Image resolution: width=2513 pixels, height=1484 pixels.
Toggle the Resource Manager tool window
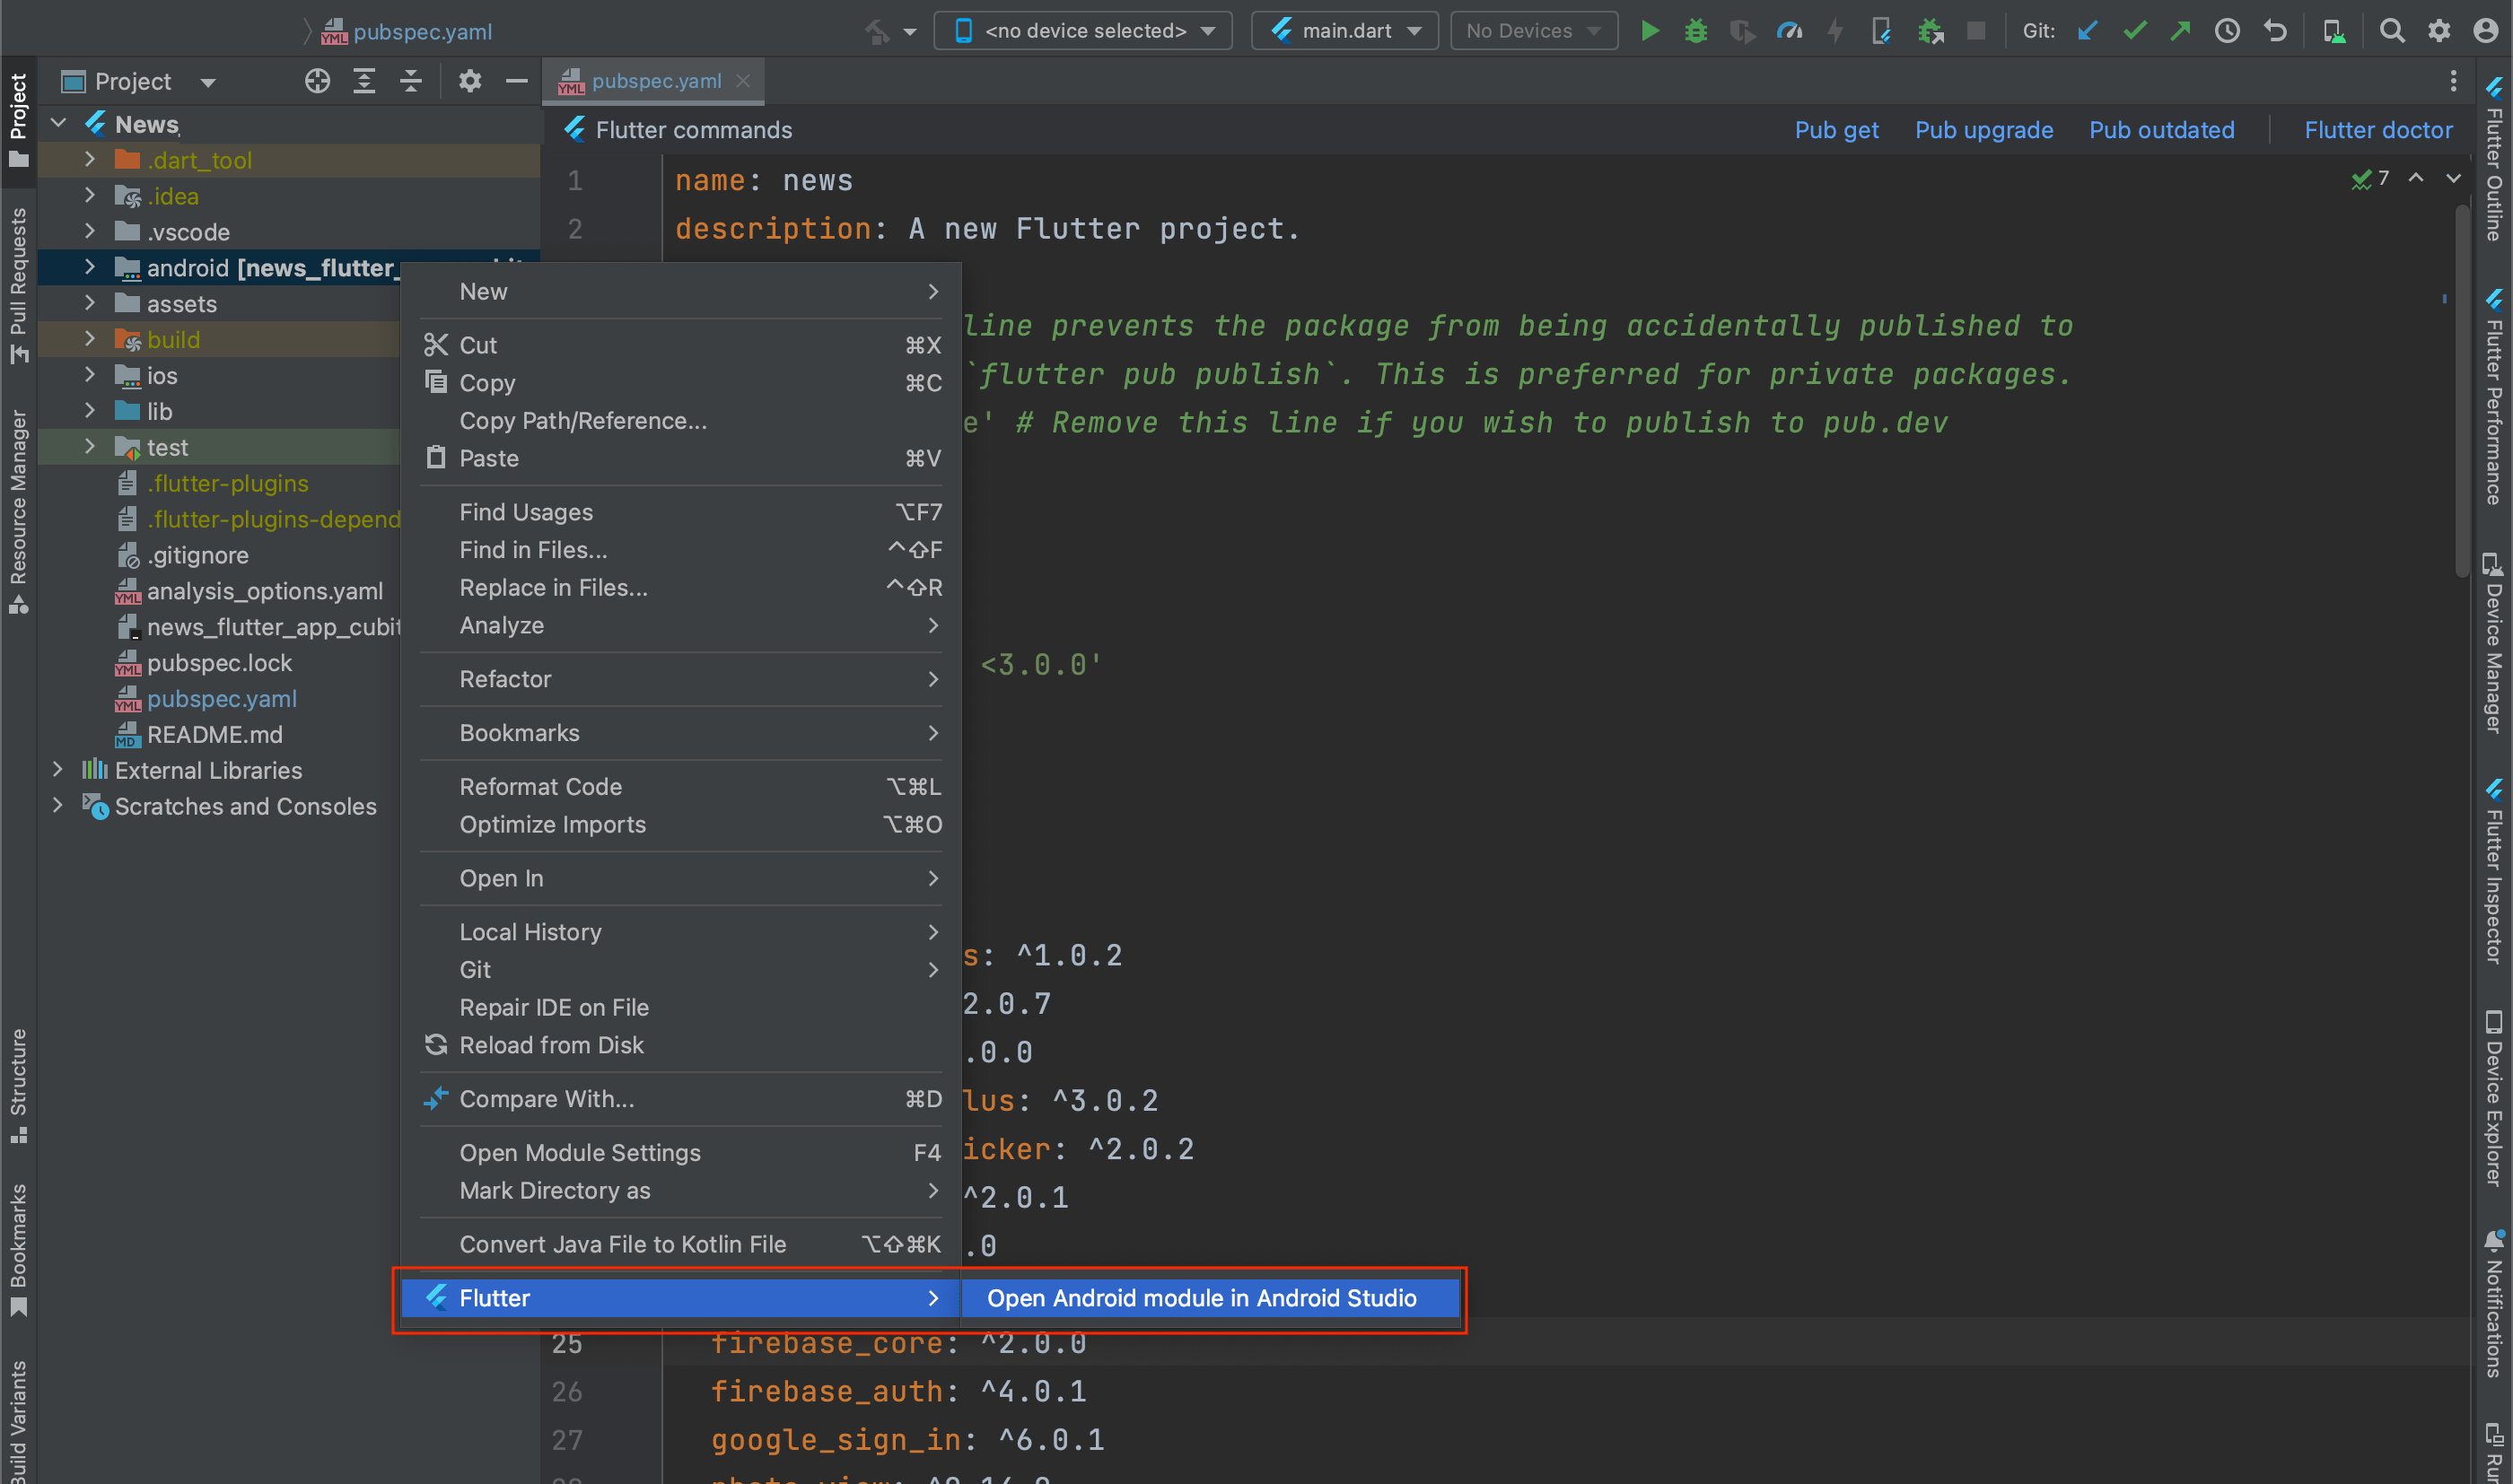pos(18,510)
